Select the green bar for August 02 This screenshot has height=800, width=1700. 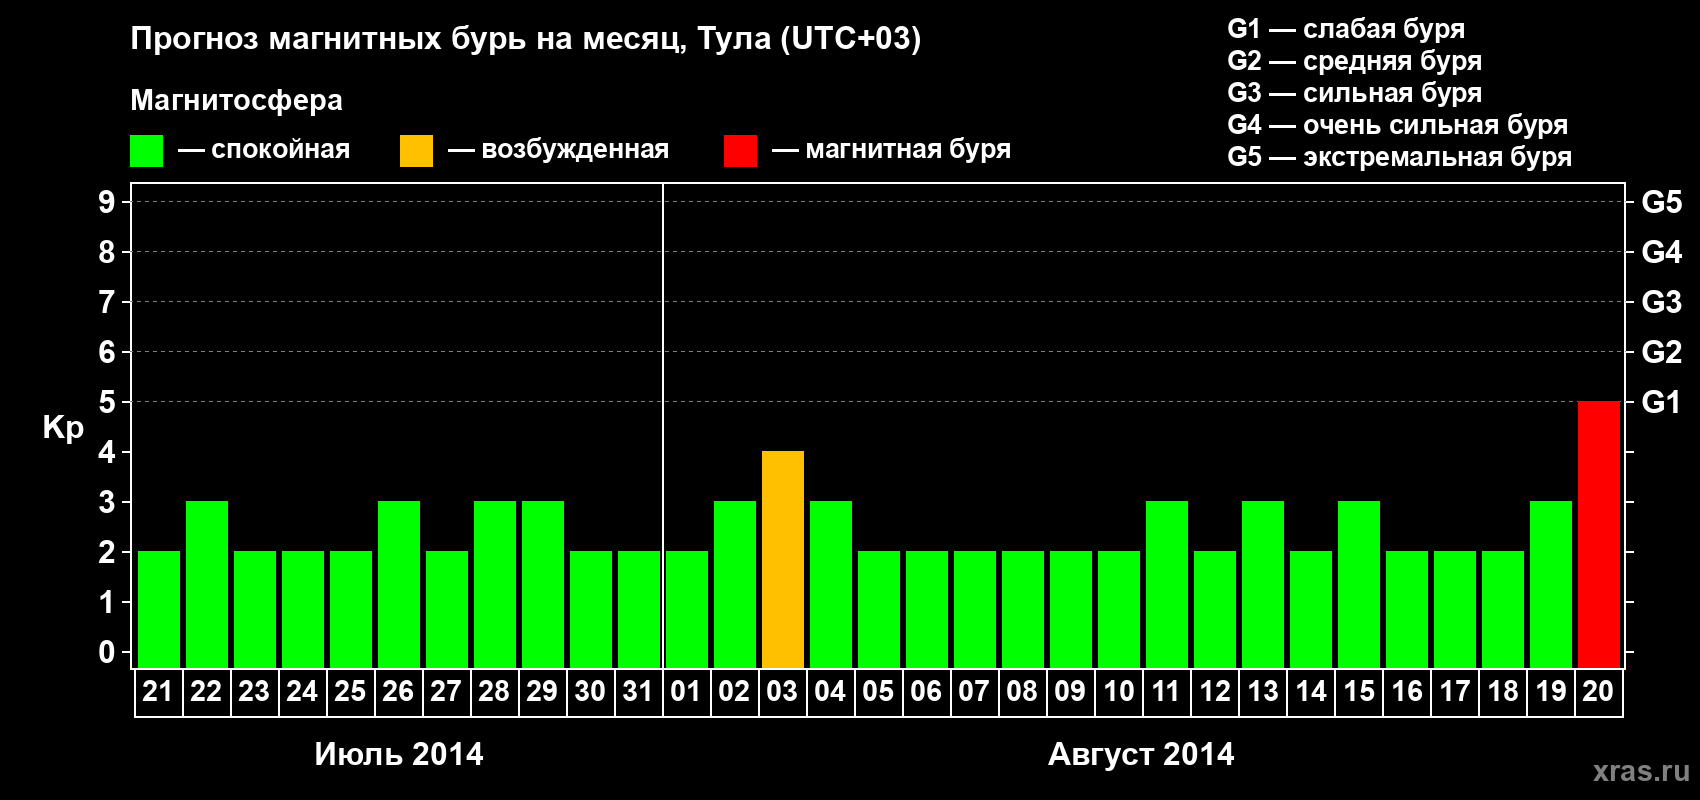[x=734, y=584]
